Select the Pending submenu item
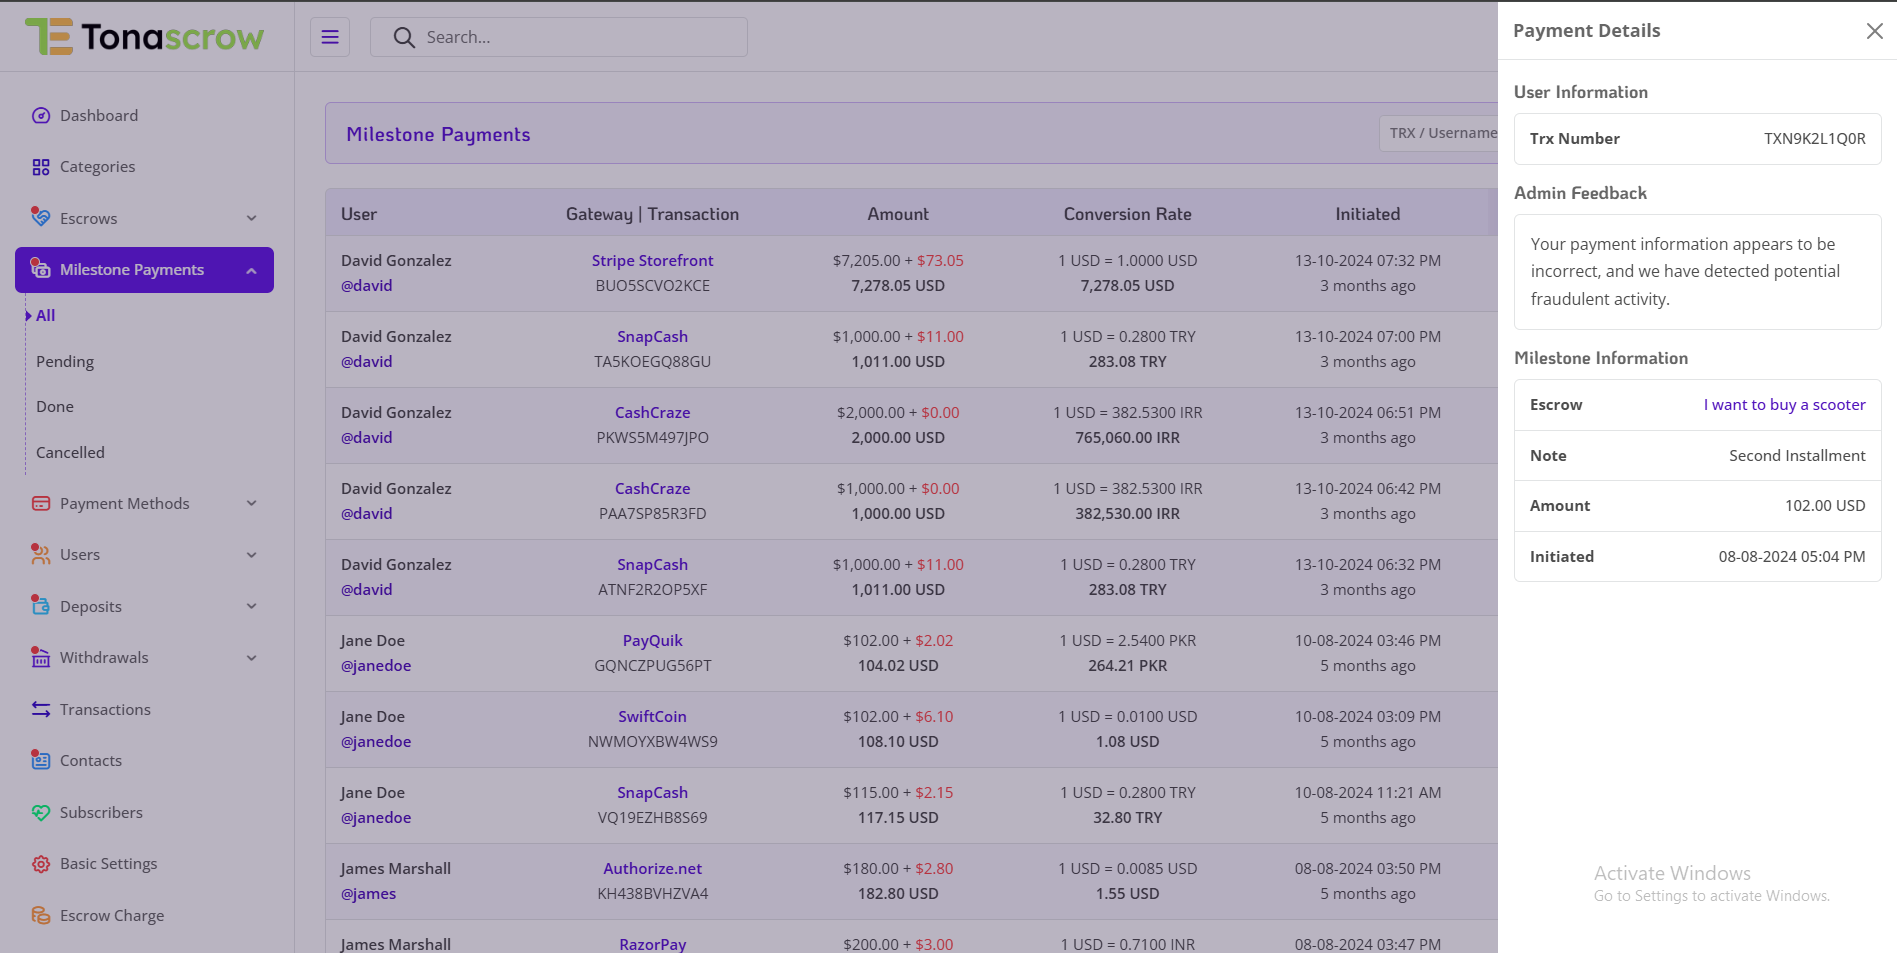Screen dimensions: 1897x953 pyautogui.click(x=65, y=362)
